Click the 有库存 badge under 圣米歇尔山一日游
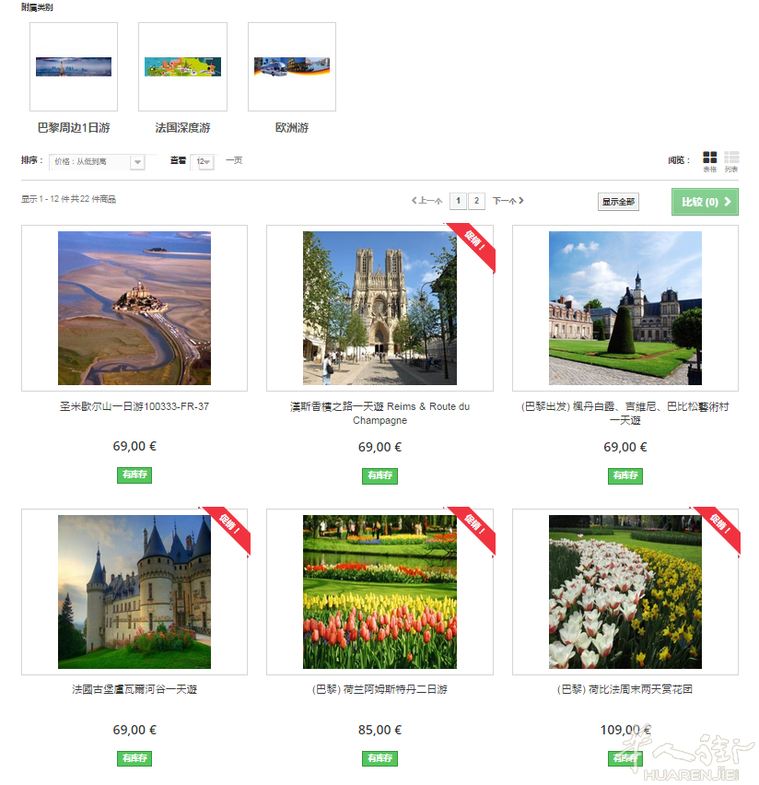Viewport: 759px width, 785px height. (134, 475)
